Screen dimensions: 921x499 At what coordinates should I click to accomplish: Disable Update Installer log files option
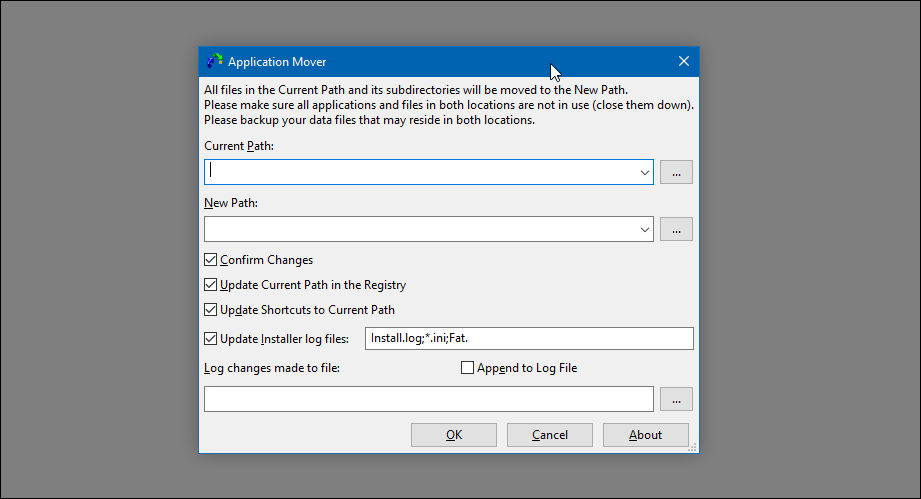(210, 339)
